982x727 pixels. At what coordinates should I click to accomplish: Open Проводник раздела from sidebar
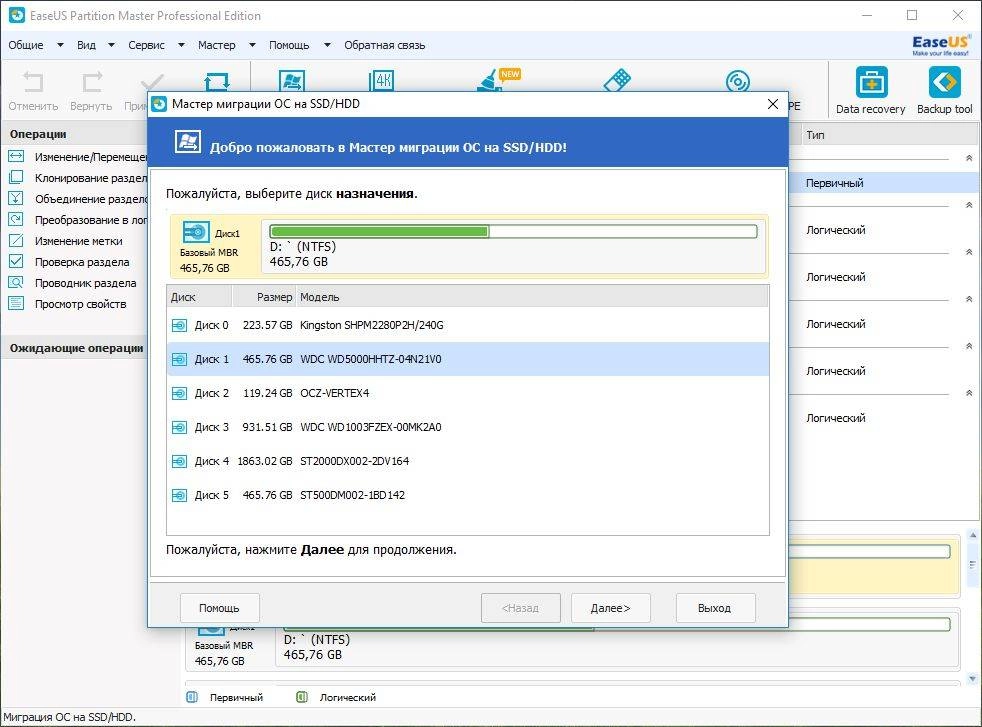pos(72,283)
